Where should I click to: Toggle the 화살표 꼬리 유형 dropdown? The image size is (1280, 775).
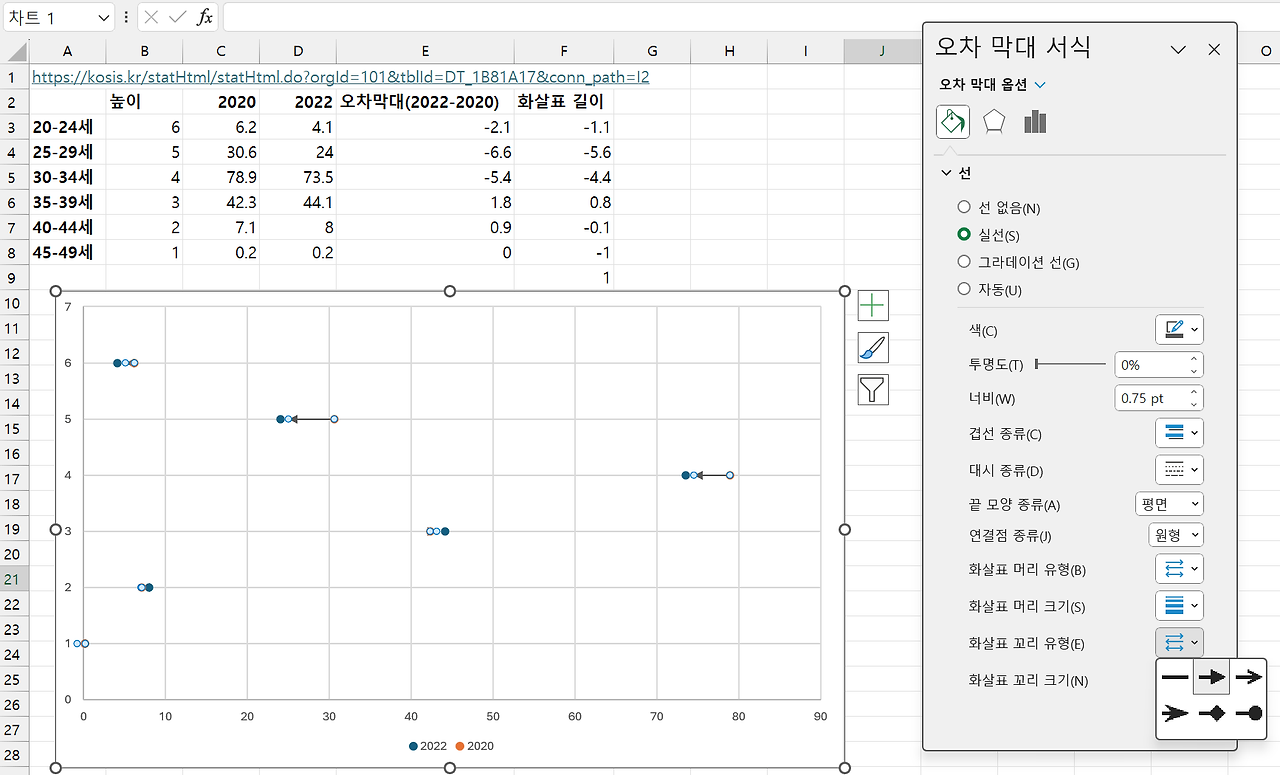pyautogui.click(x=1179, y=641)
